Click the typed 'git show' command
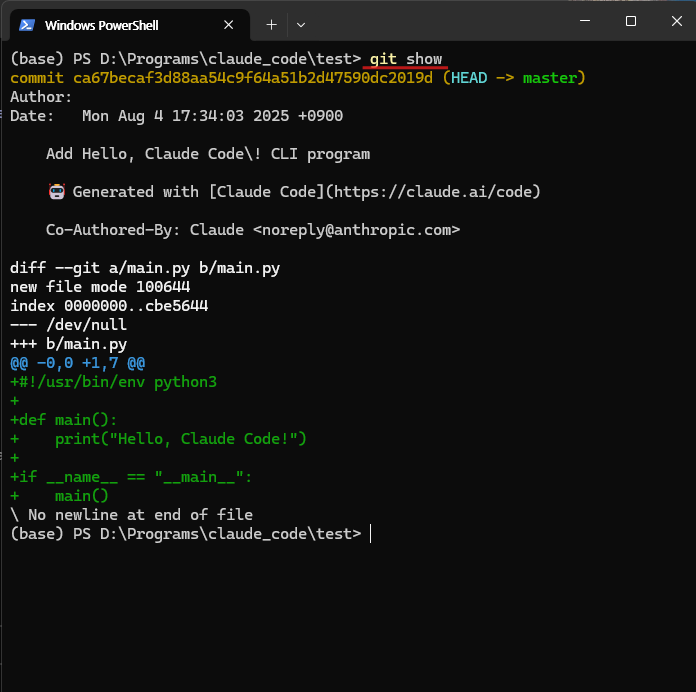The image size is (696, 692). 406,59
